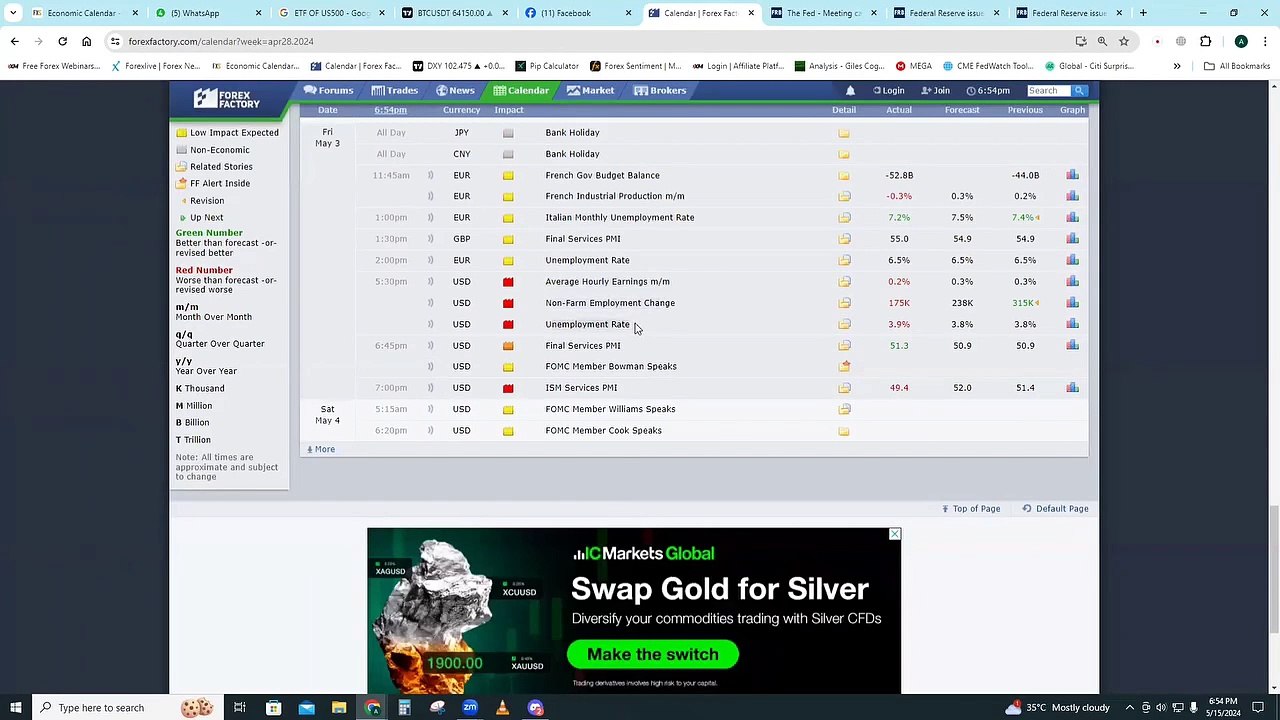The width and height of the screenshot is (1280, 720).
Task: Open the Calculator app in taskbar
Action: pos(404,708)
